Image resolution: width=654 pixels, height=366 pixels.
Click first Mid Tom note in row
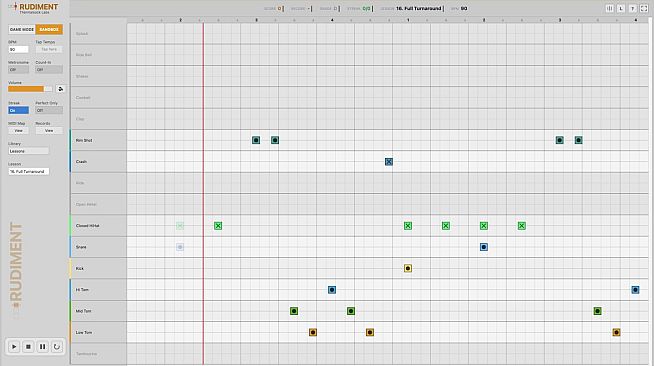294,311
